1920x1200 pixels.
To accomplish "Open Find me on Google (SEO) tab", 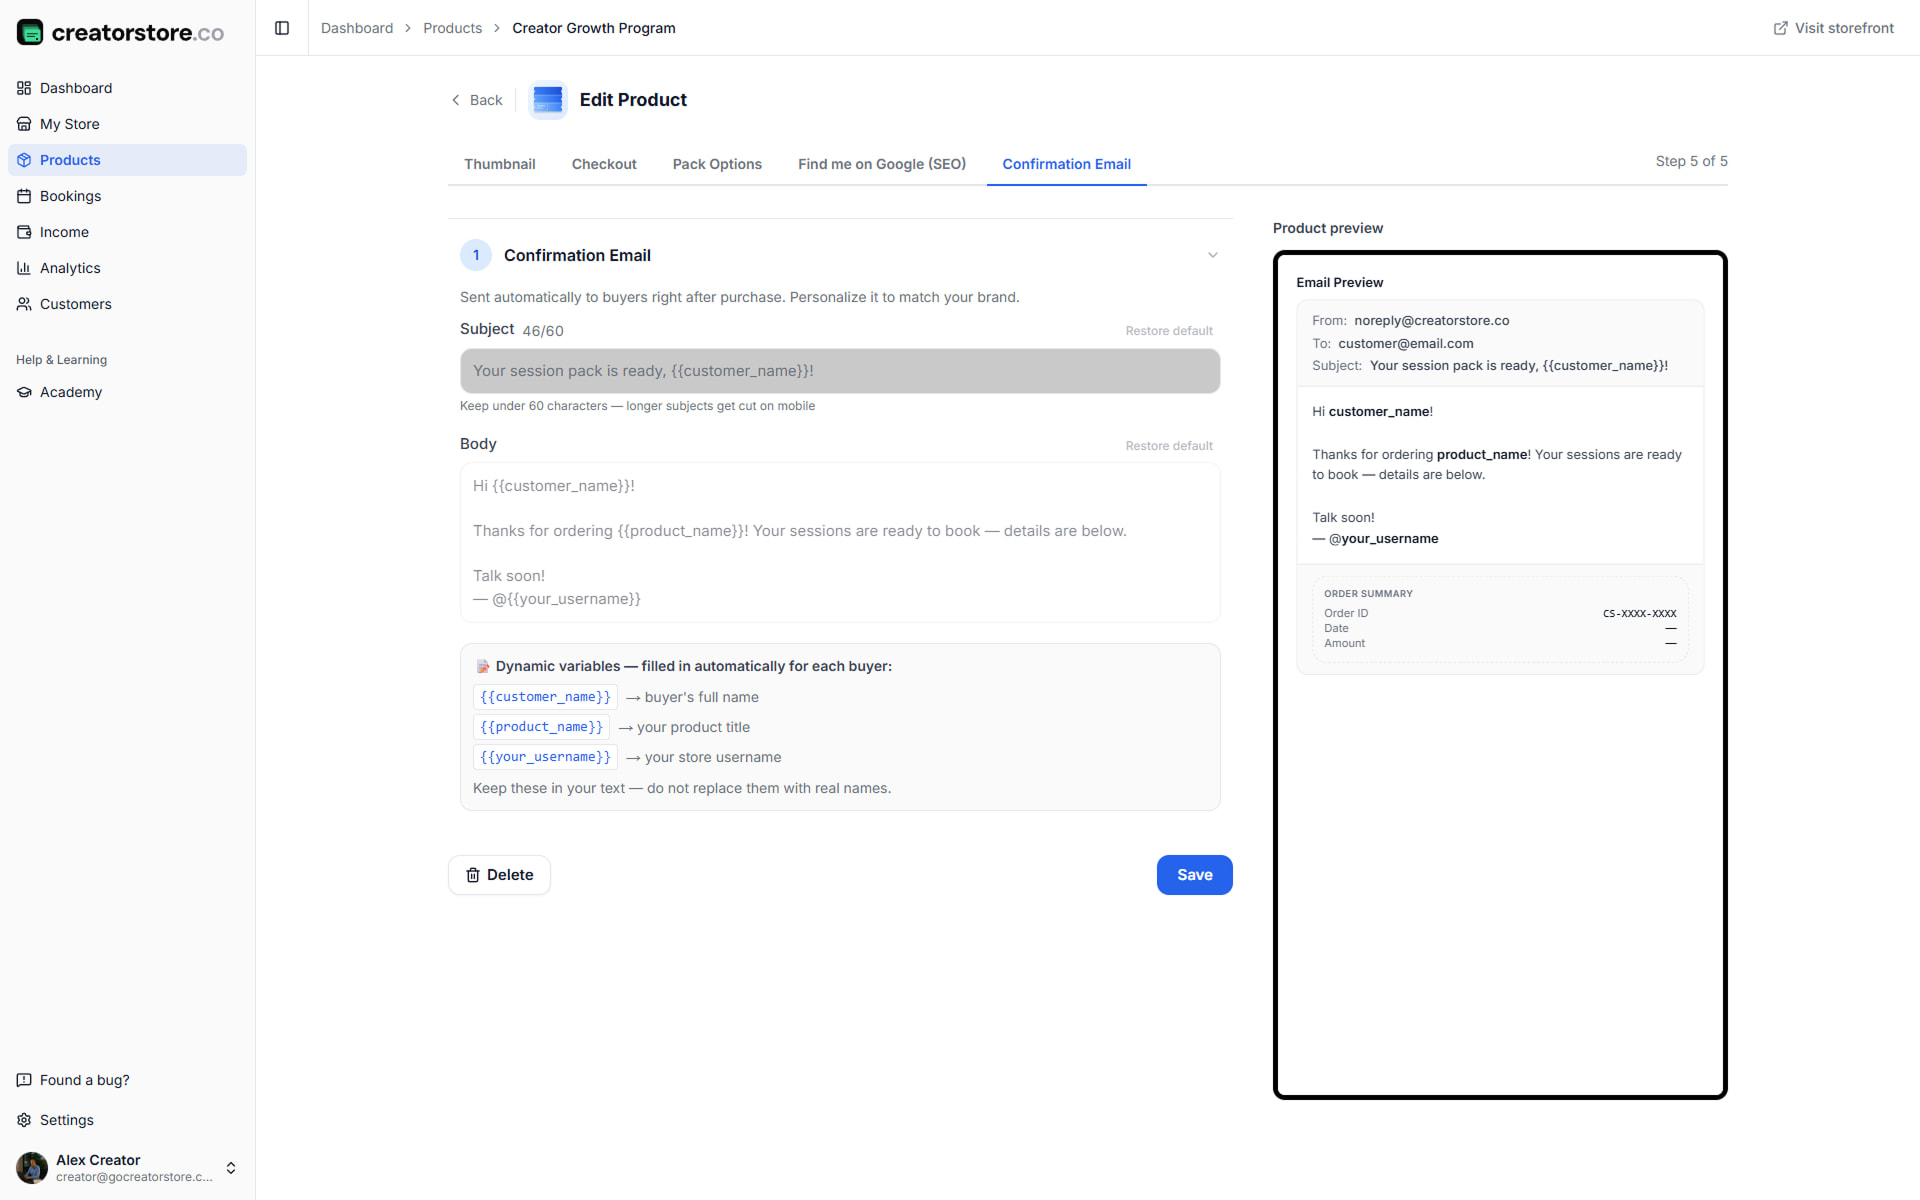I will (882, 164).
